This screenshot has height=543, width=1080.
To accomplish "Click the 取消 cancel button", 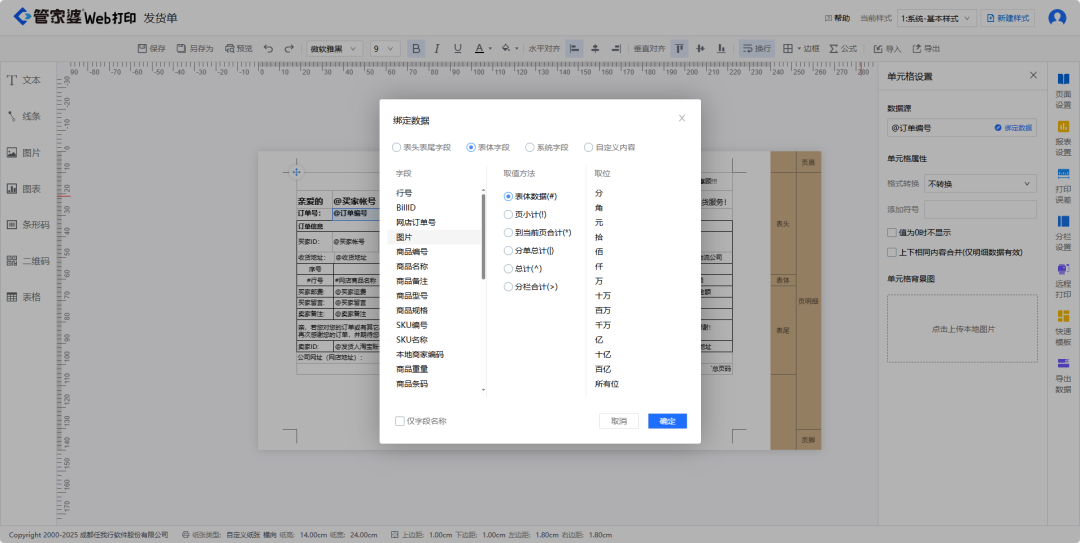I will coord(618,421).
